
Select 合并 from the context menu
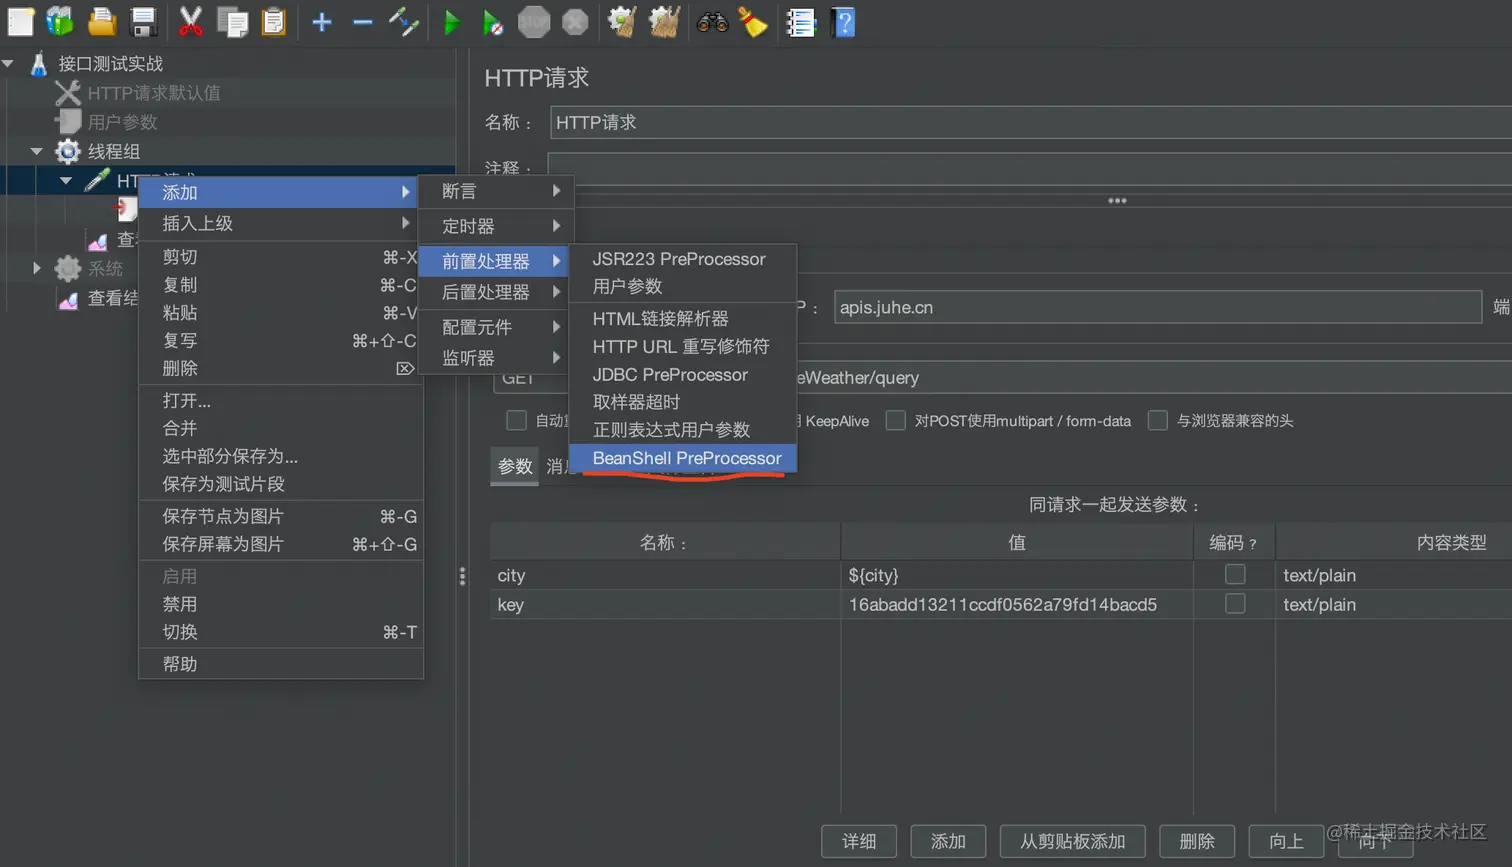click(x=281, y=428)
